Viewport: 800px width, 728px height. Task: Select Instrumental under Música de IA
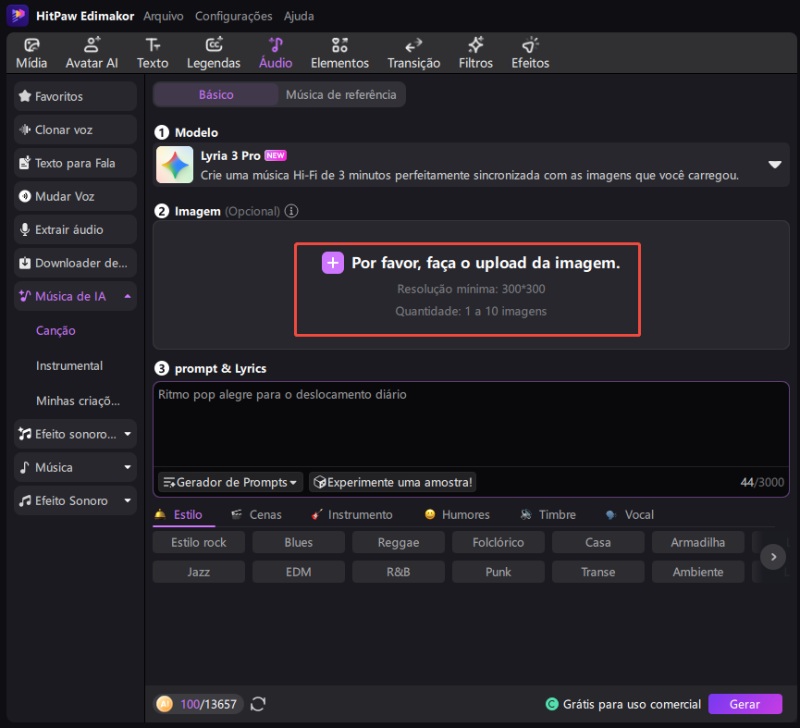click(x=69, y=366)
